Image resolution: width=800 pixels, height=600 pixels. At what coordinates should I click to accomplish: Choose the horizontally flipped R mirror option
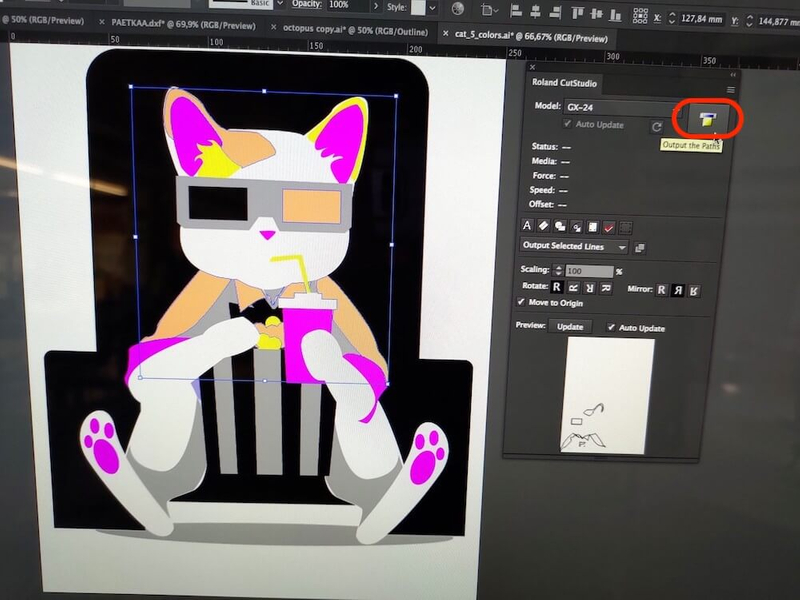pyautogui.click(x=677, y=290)
